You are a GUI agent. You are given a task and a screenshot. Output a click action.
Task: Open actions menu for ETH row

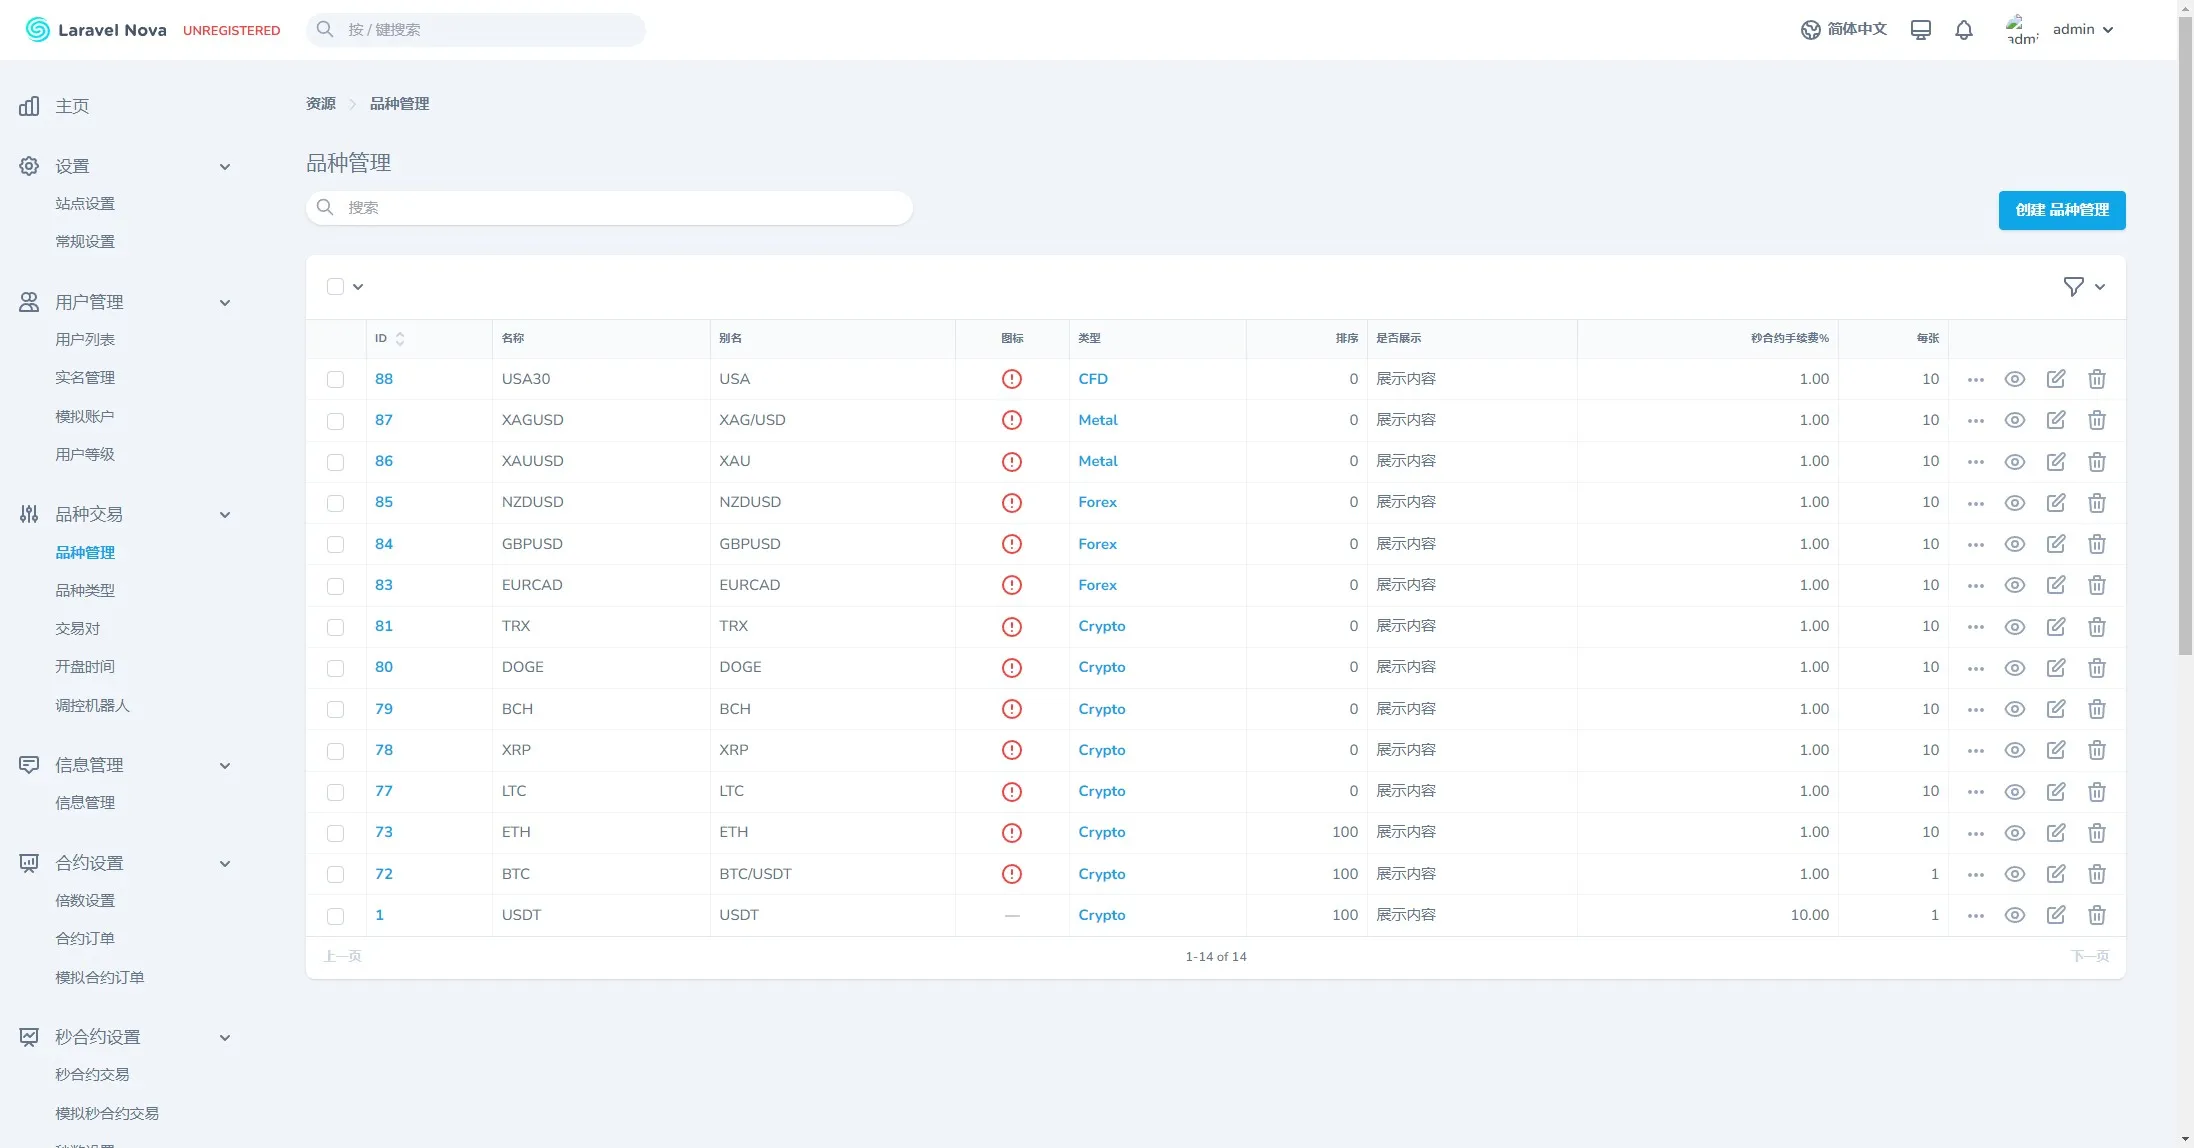coord(1975,833)
